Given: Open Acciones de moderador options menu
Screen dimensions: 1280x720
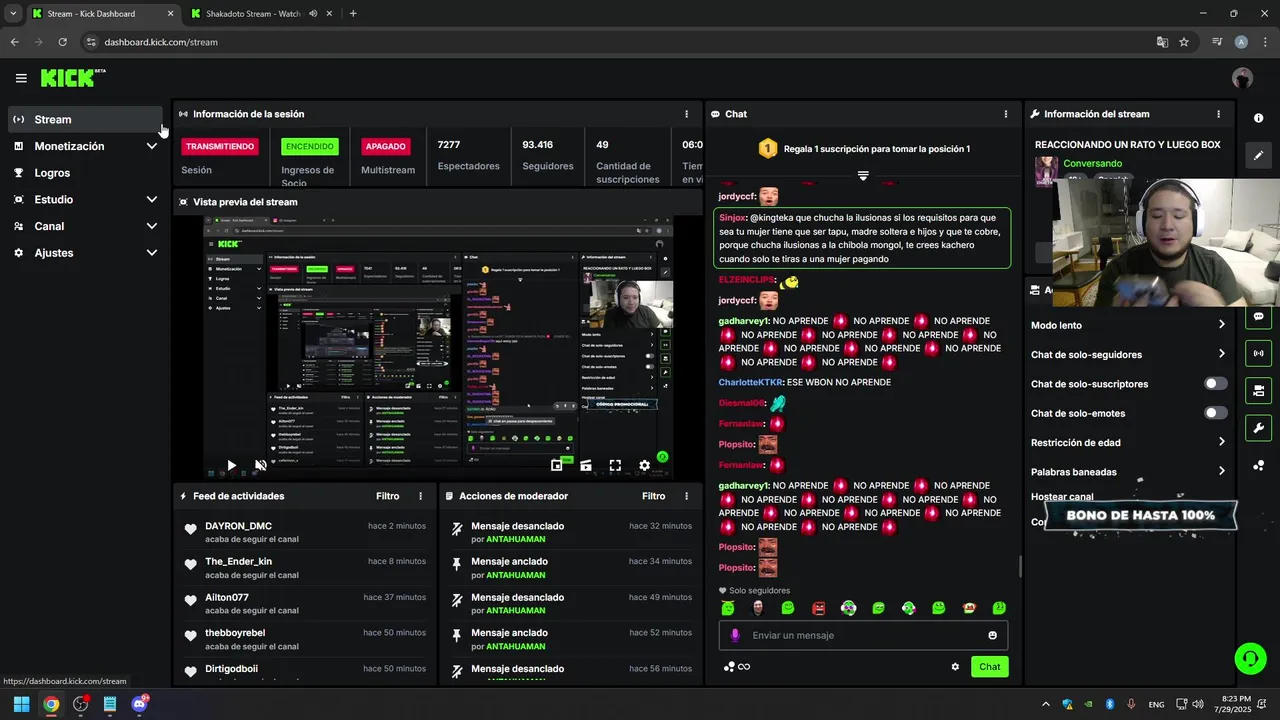Looking at the screenshot, I should (x=686, y=496).
